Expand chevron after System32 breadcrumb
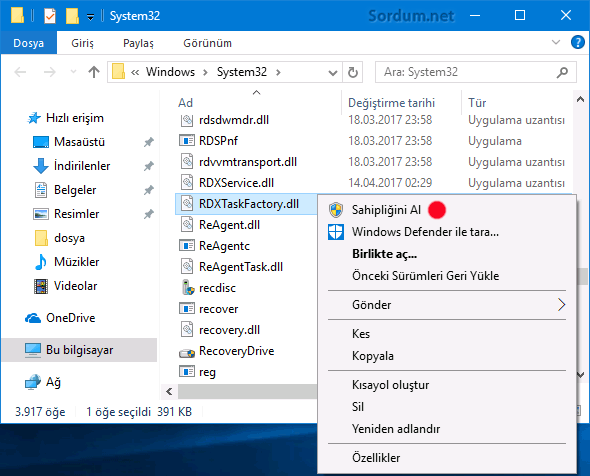The height and width of the screenshot is (476, 590). (278, 72)
